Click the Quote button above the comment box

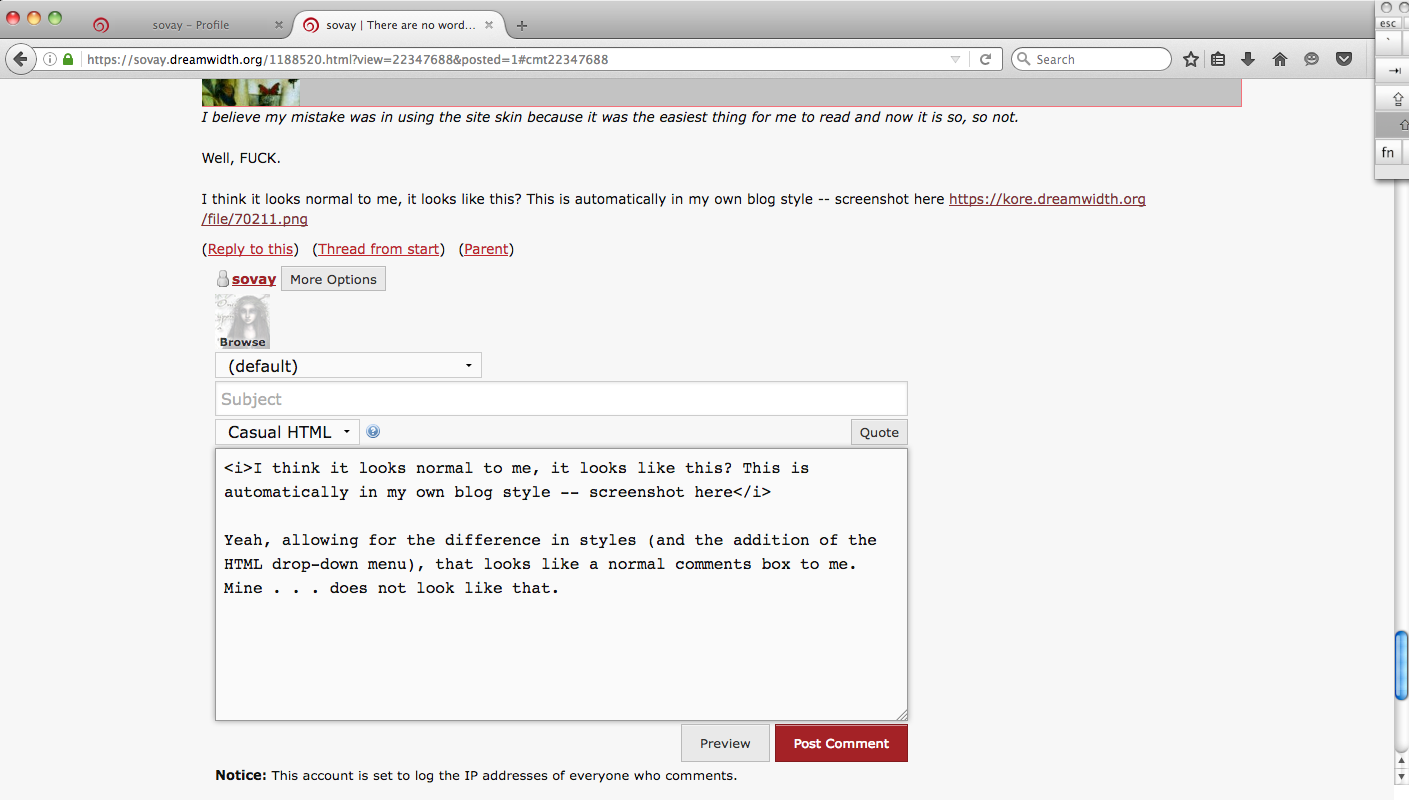(879, 432)
